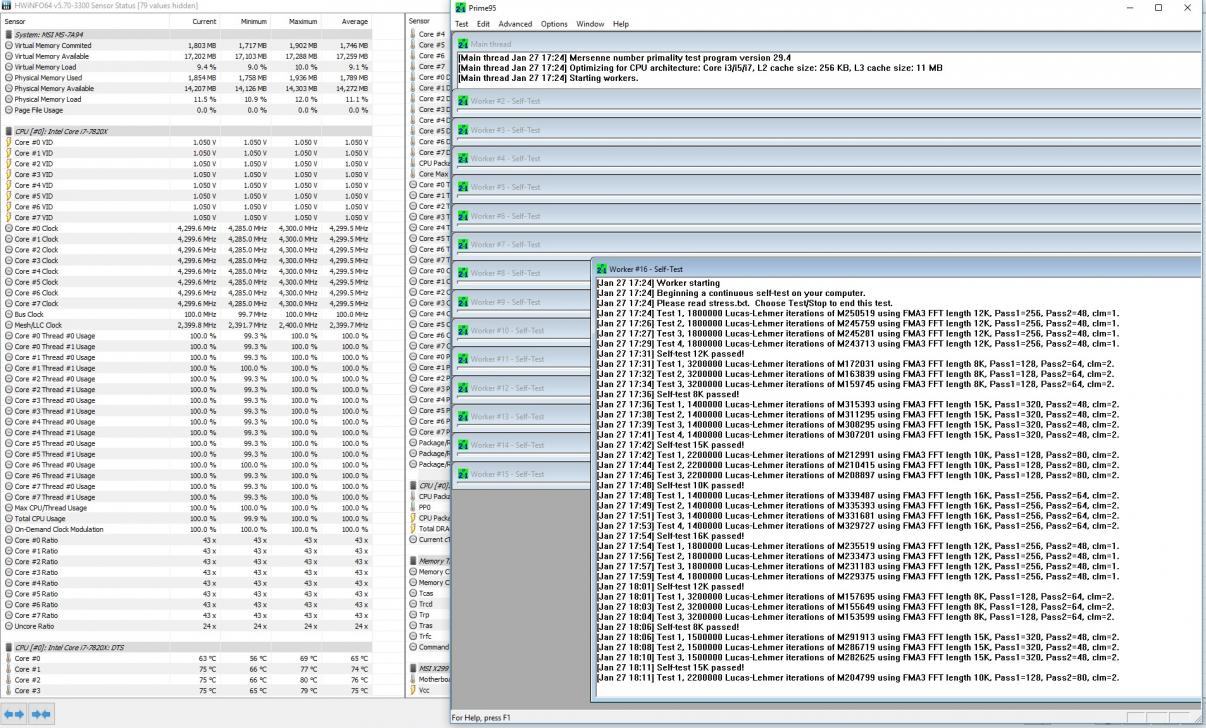Click the Worker #10 - Self-Test window icon

[463, 330]
